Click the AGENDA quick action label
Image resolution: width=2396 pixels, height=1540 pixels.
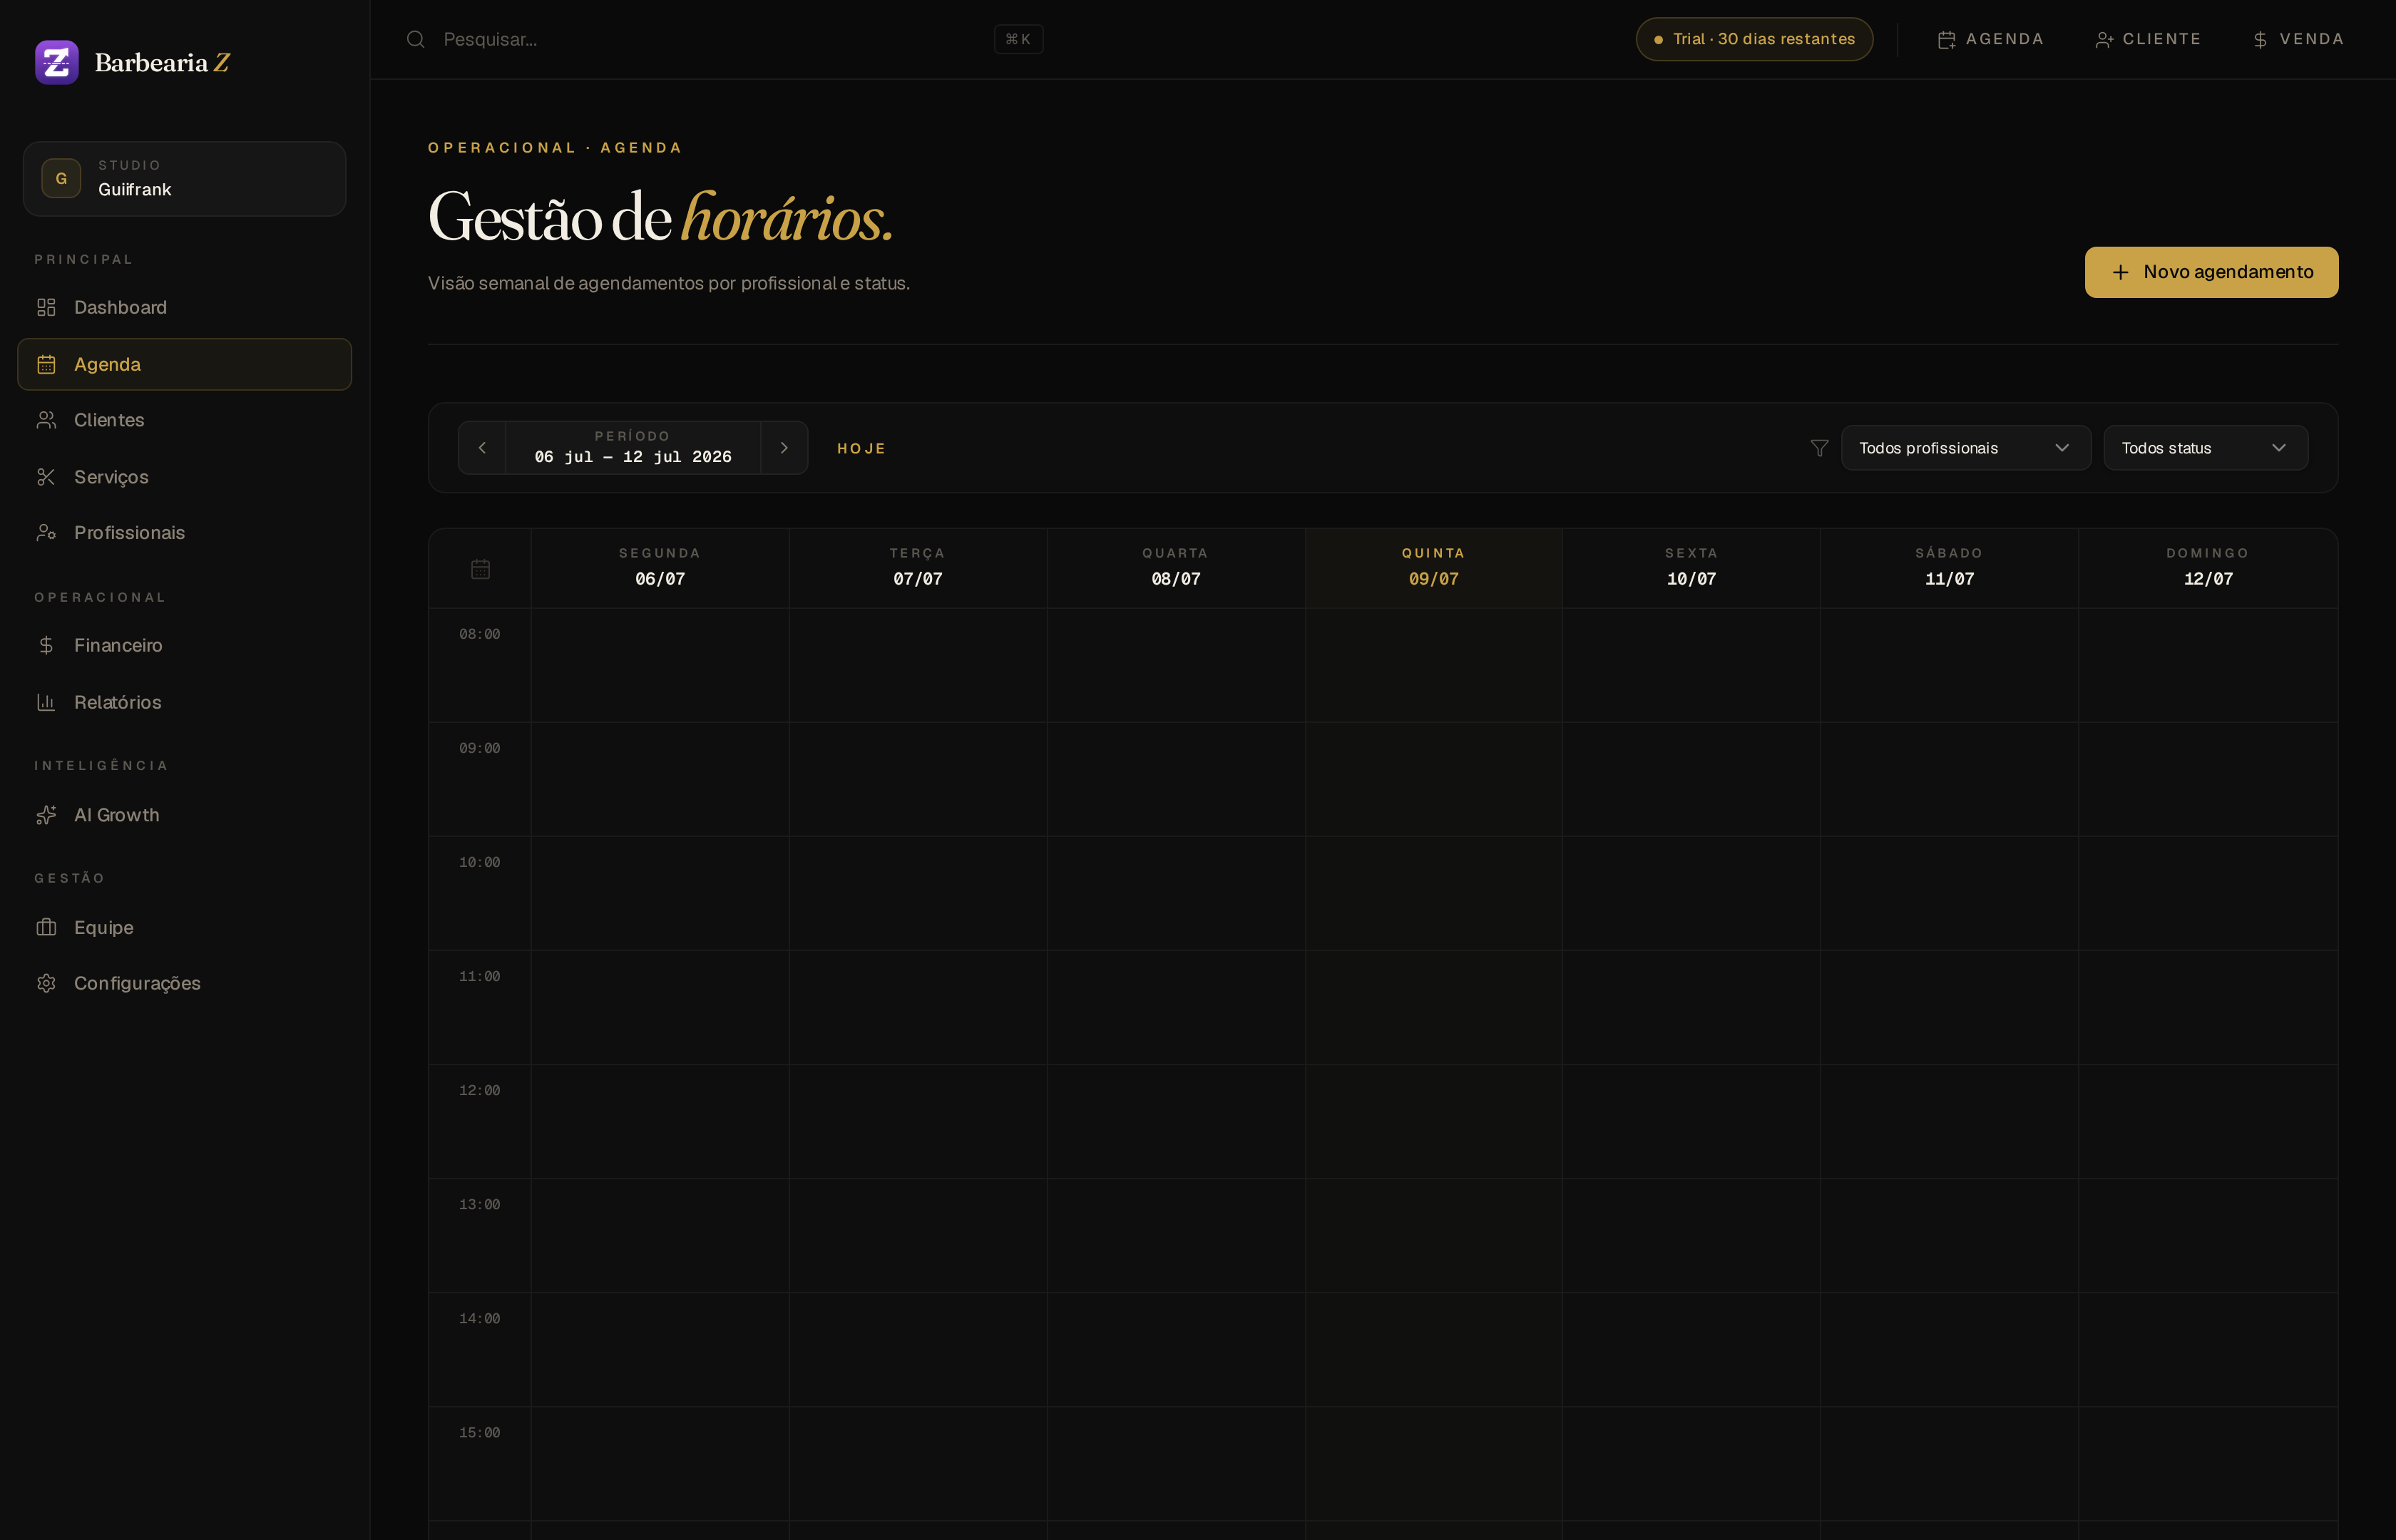tap(2004, 39)
